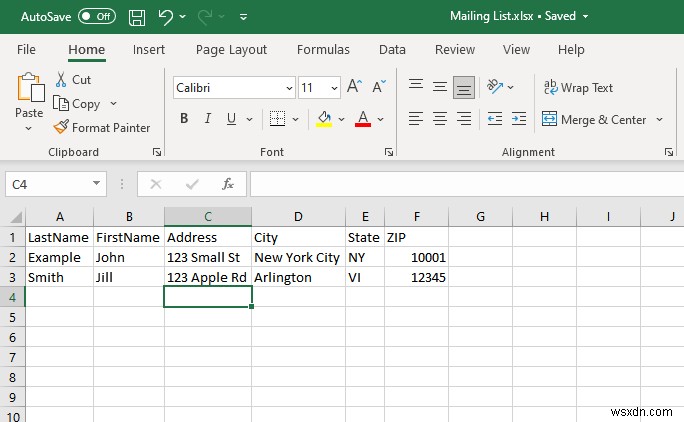
Task: Toggle Wrap Text
Action: 578,88
